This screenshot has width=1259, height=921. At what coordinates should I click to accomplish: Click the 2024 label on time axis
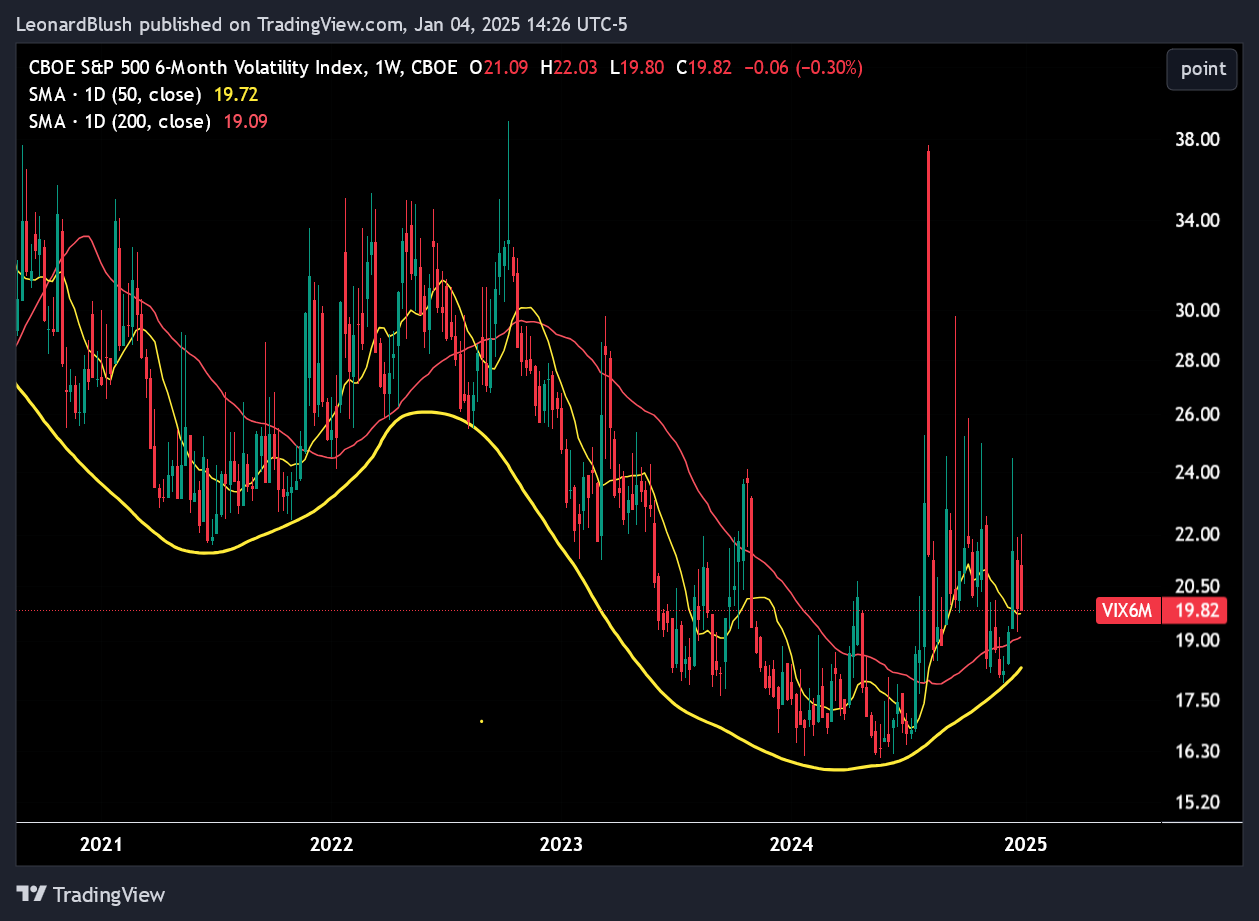[791, 844]
